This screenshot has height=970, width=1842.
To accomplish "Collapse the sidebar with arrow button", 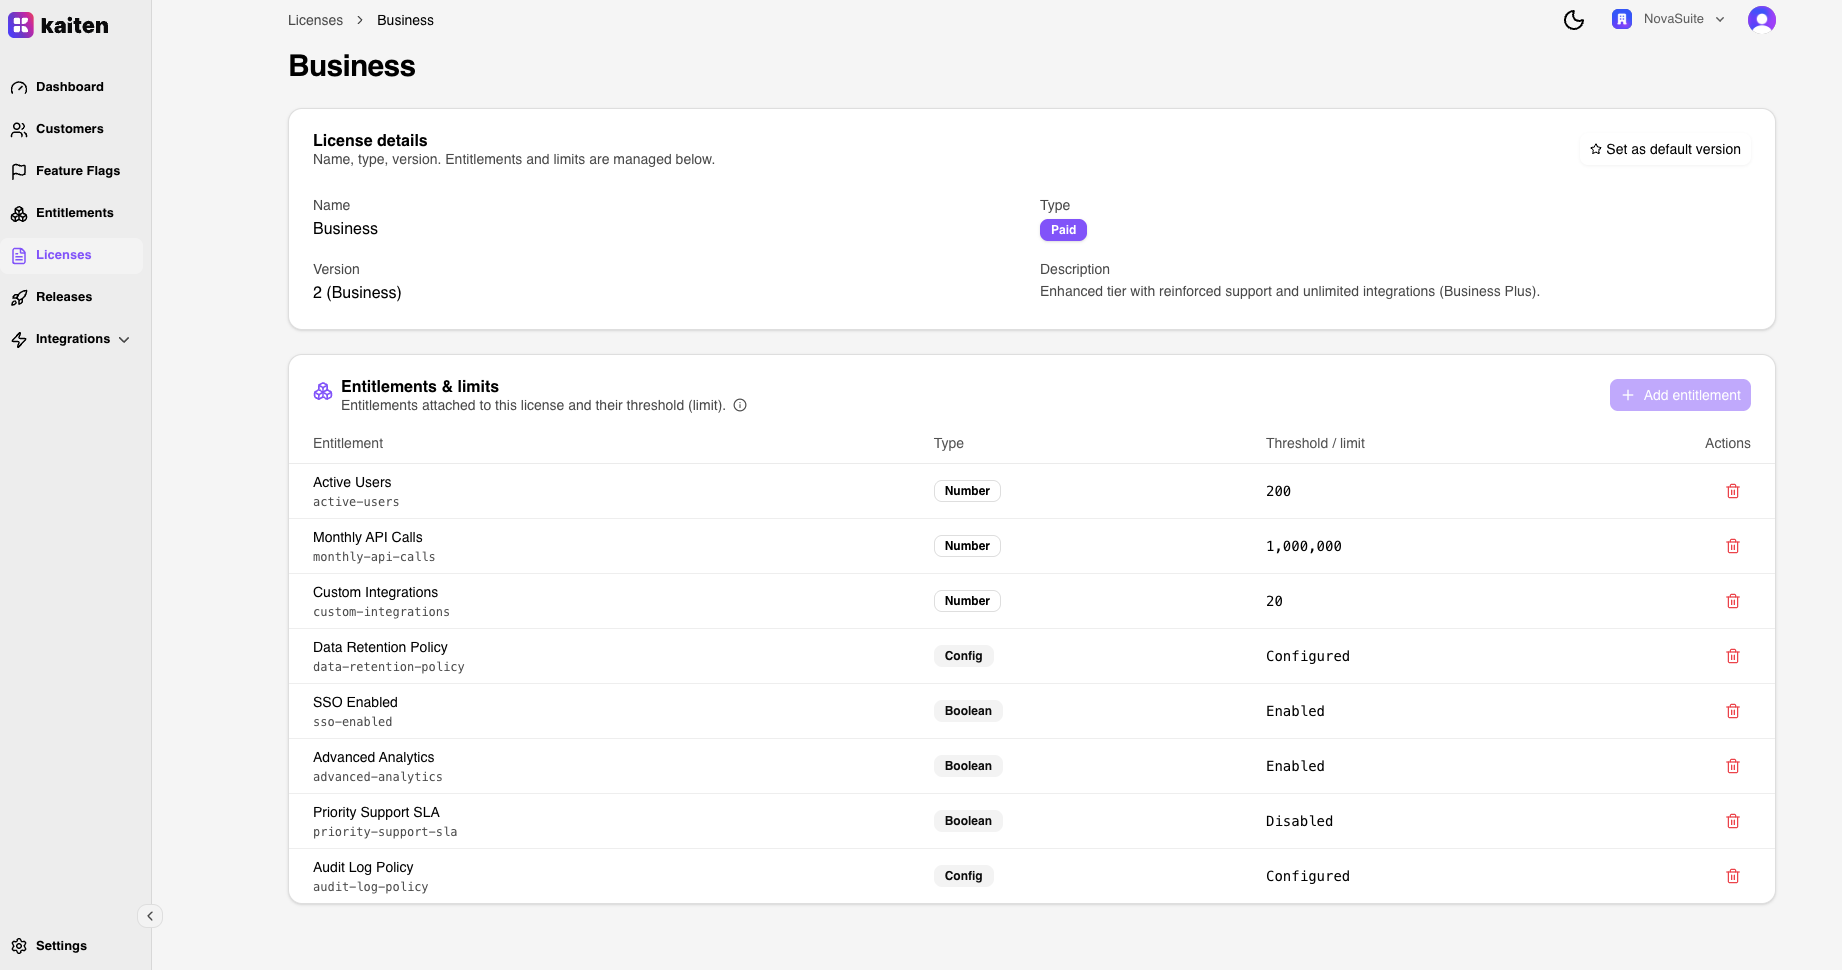I will (150, 916).
